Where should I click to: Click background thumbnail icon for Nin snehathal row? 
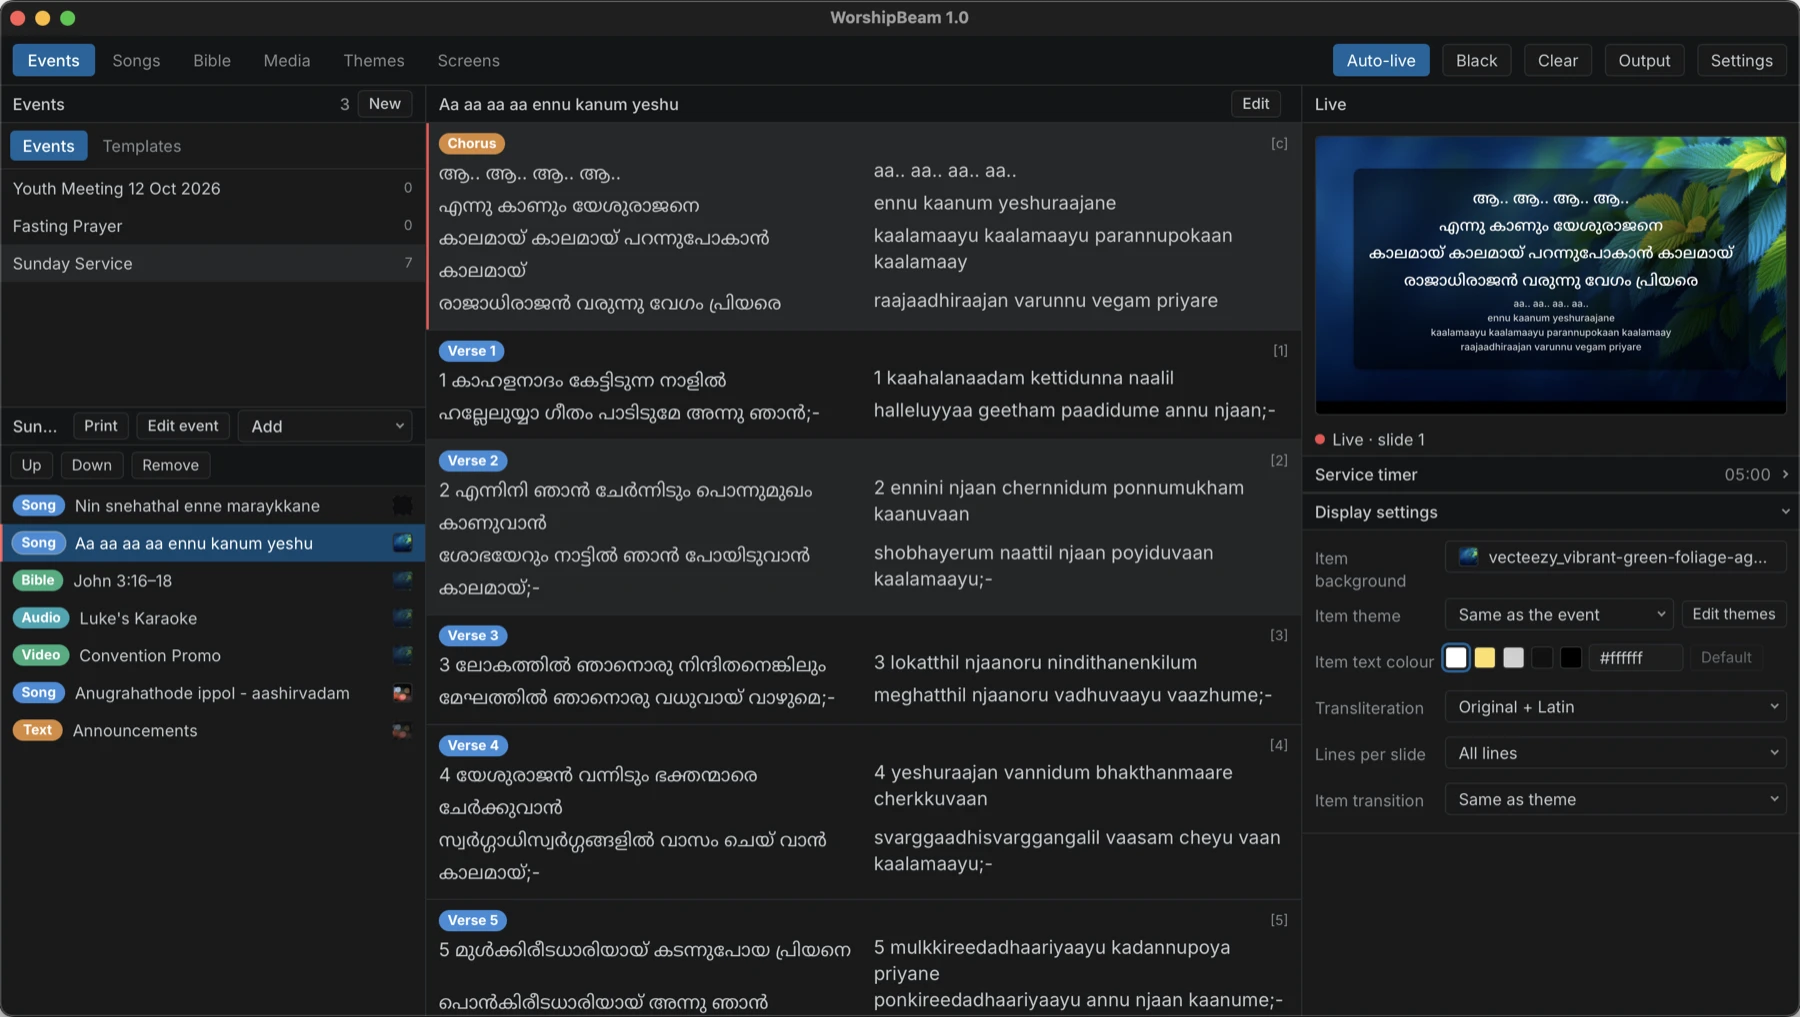pyautogui.click(x=402, y=506)
